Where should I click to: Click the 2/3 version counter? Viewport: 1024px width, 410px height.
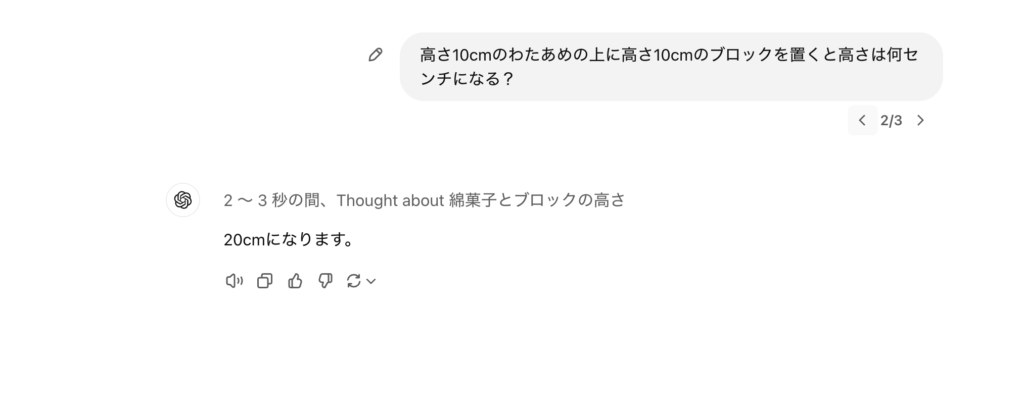[891, 121]
